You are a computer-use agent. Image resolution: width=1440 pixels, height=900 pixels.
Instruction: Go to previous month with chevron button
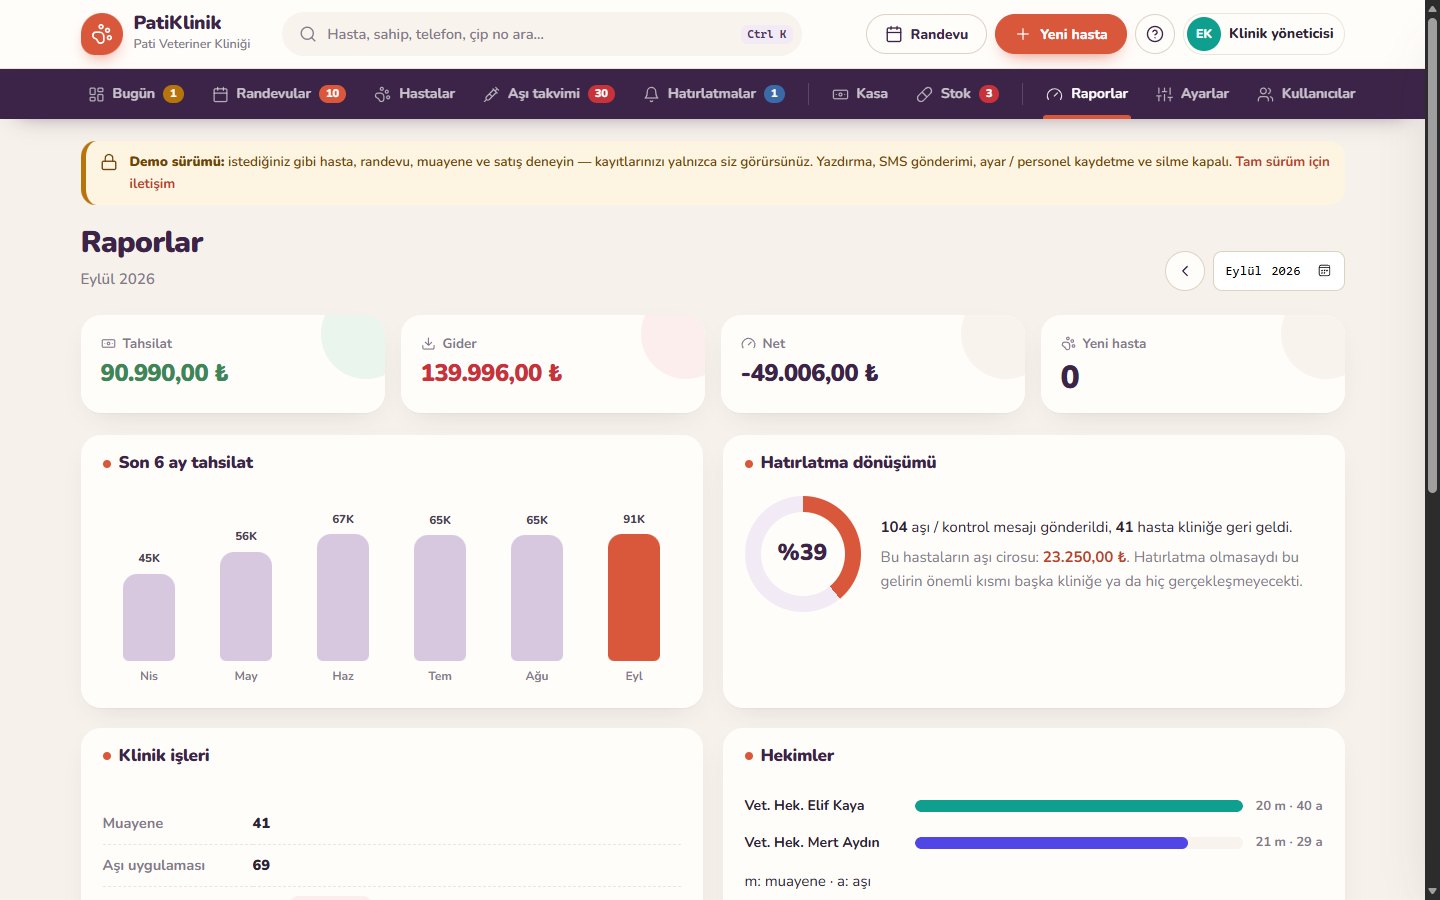click(x=1185, y=271)
